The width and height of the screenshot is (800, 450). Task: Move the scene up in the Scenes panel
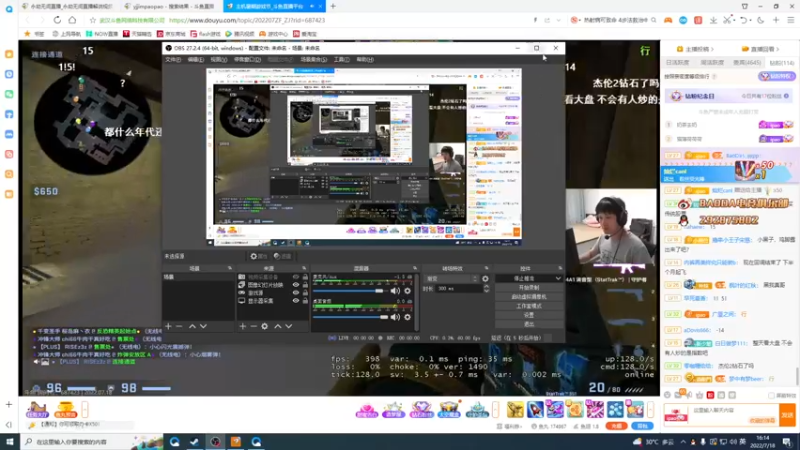click(x=192, y=326)
